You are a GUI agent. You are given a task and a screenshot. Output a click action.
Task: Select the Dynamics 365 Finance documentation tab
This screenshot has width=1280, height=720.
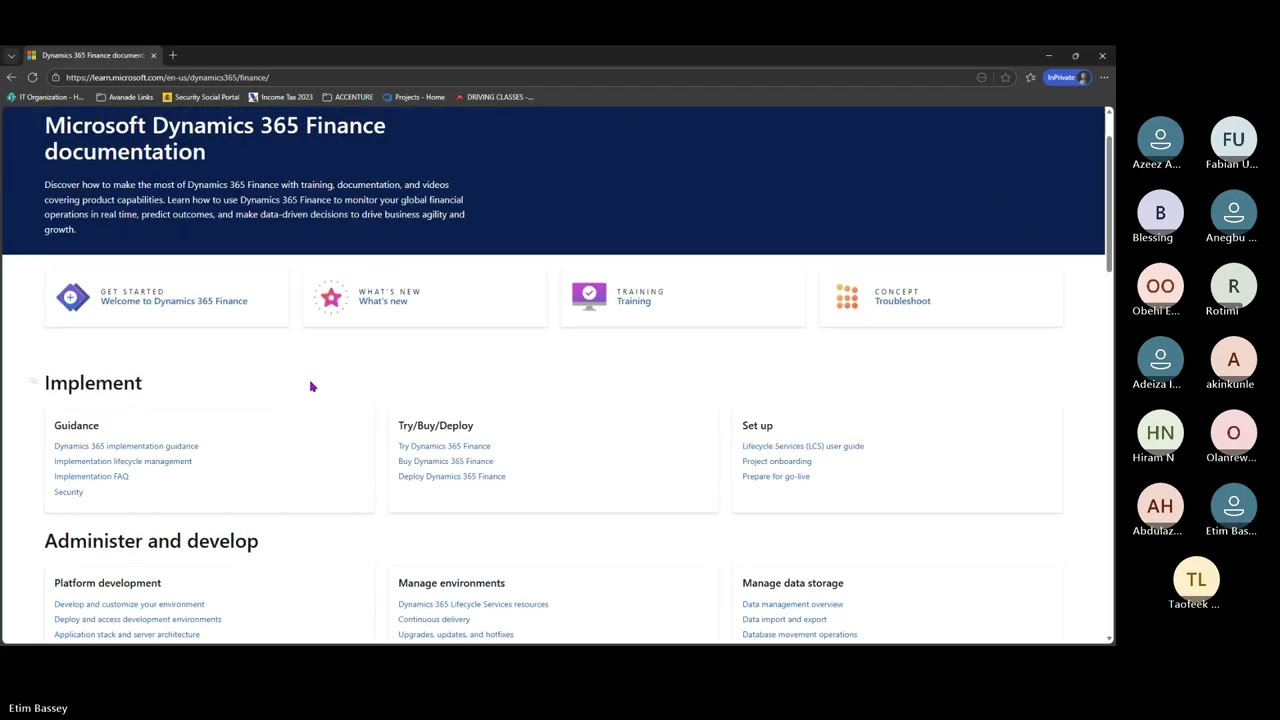click(x=92, y=55)
